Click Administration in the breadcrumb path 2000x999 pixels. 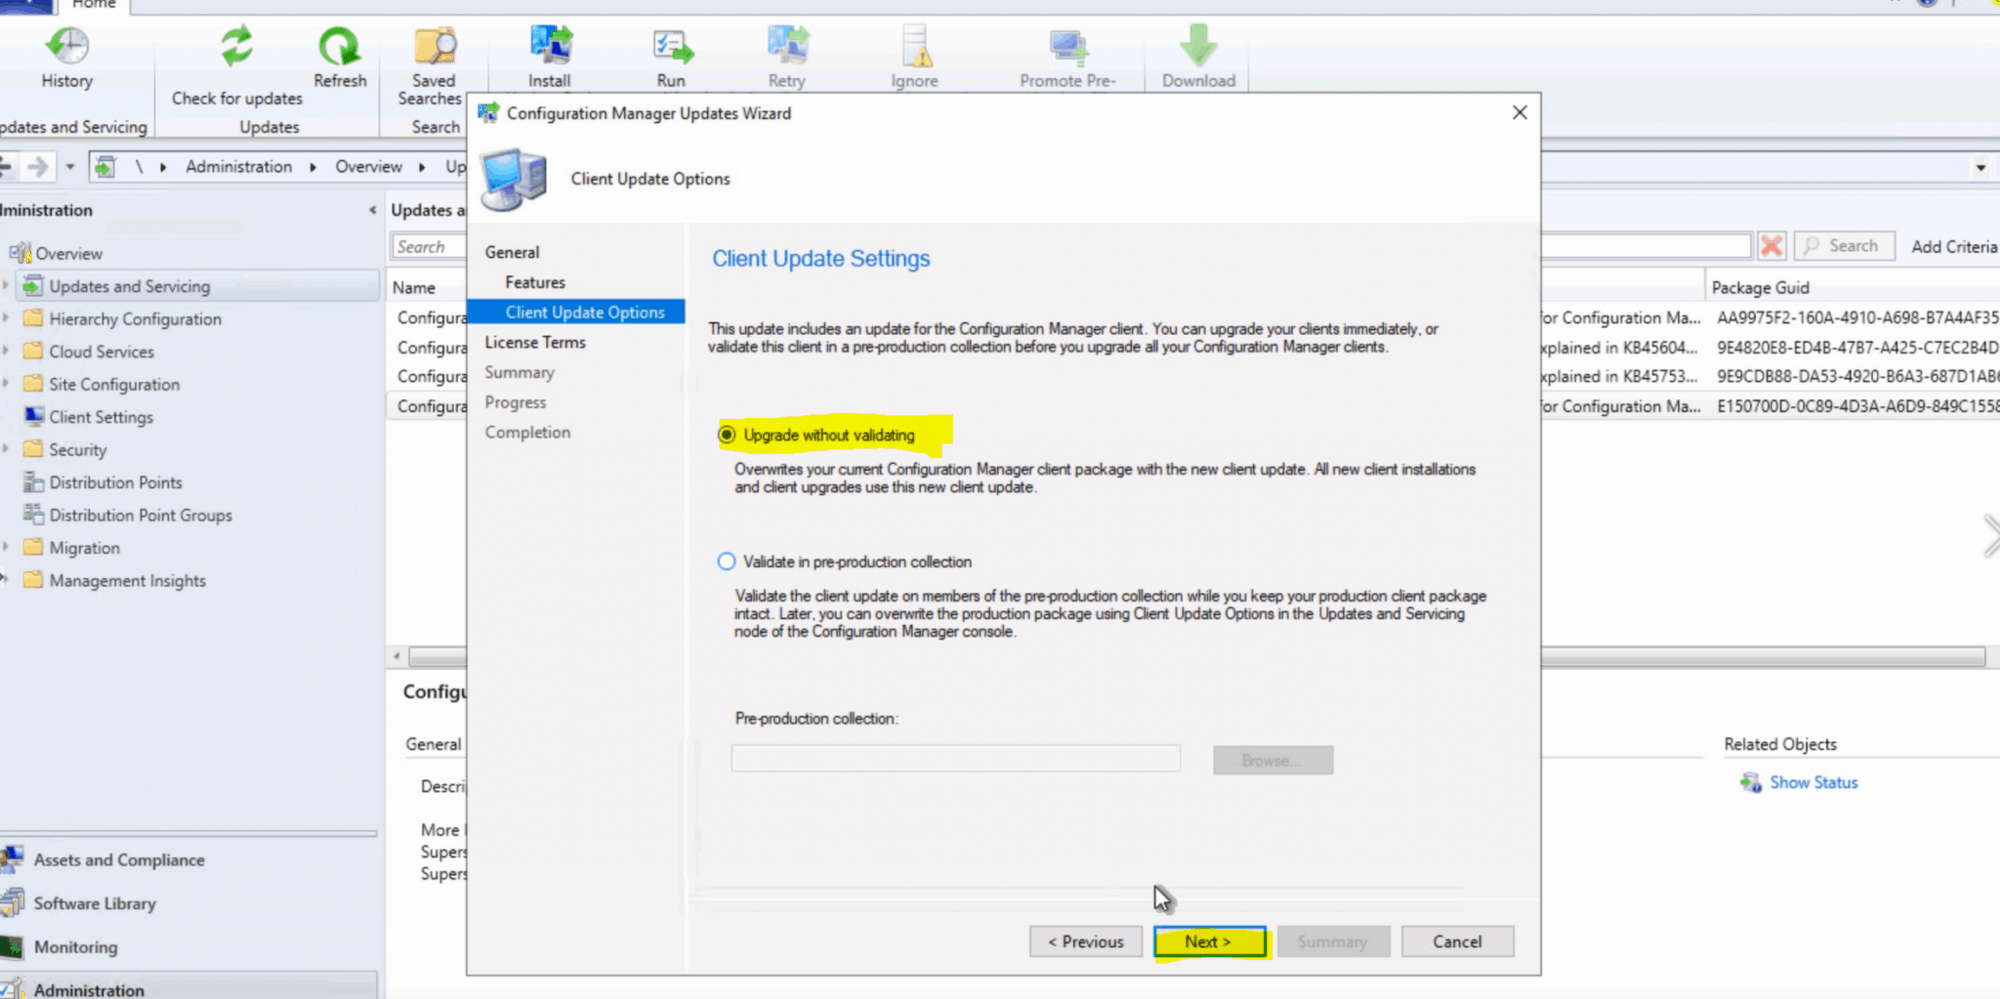coord(239,167)
